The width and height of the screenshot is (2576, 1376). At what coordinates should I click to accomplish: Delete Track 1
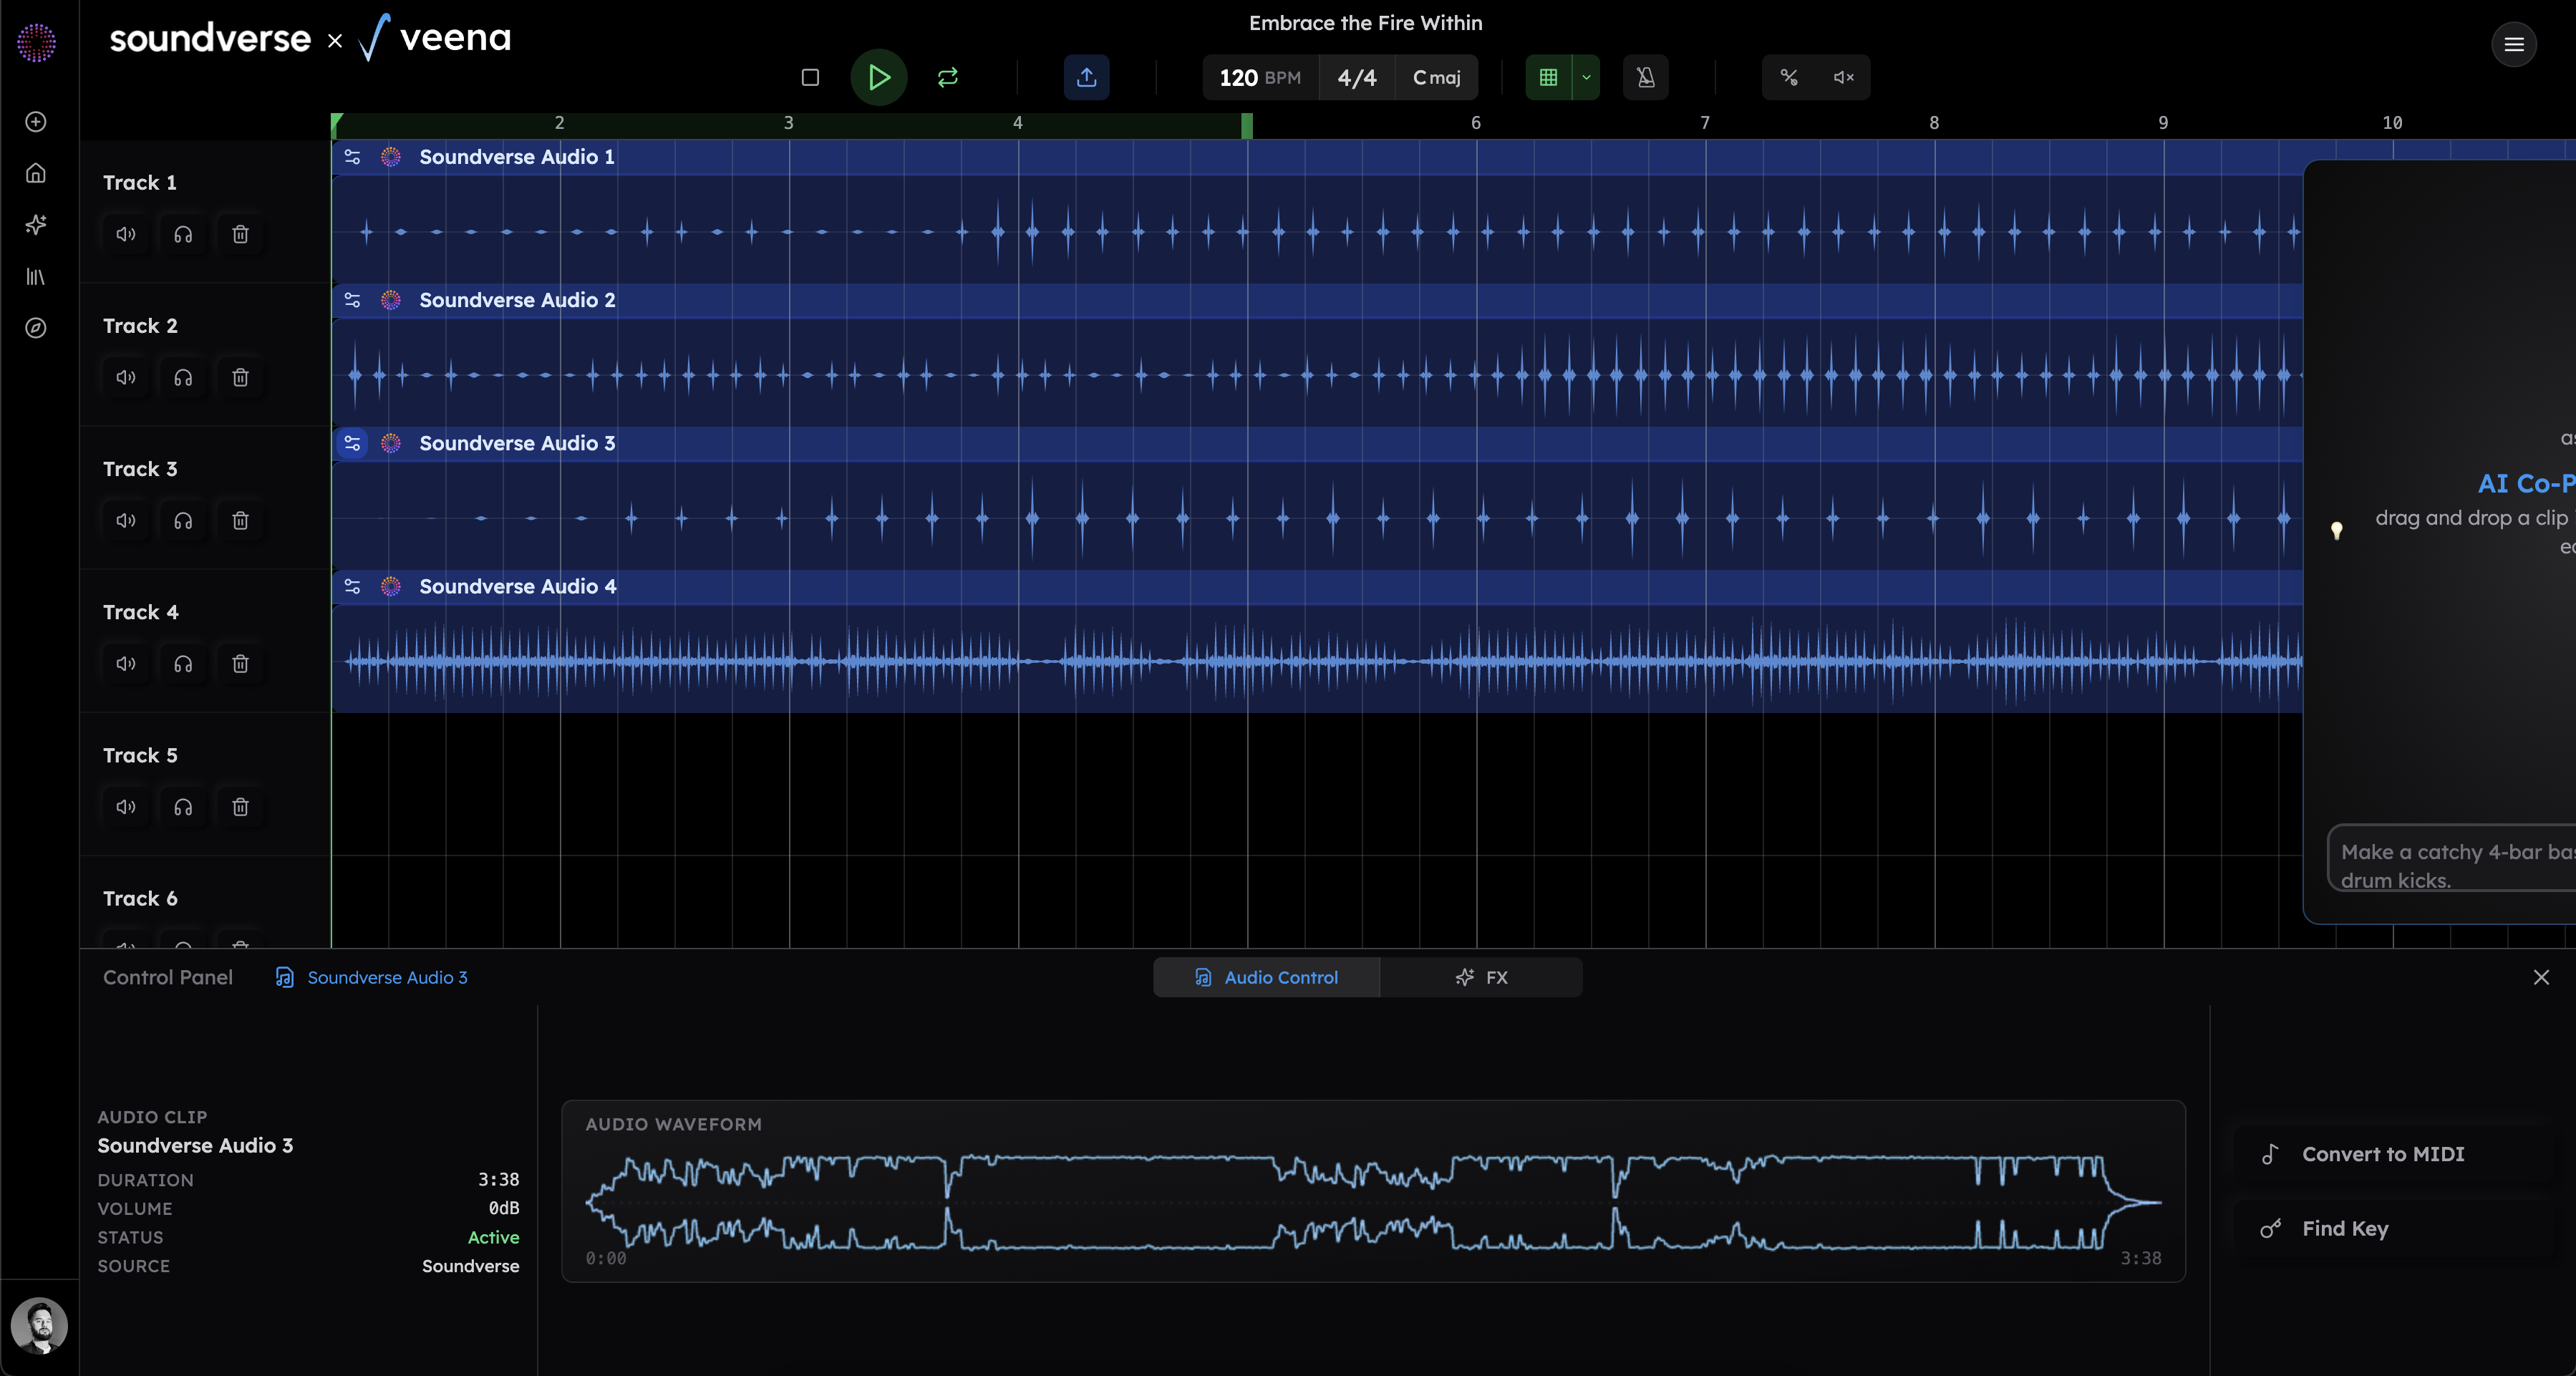(x=240, y=234)
